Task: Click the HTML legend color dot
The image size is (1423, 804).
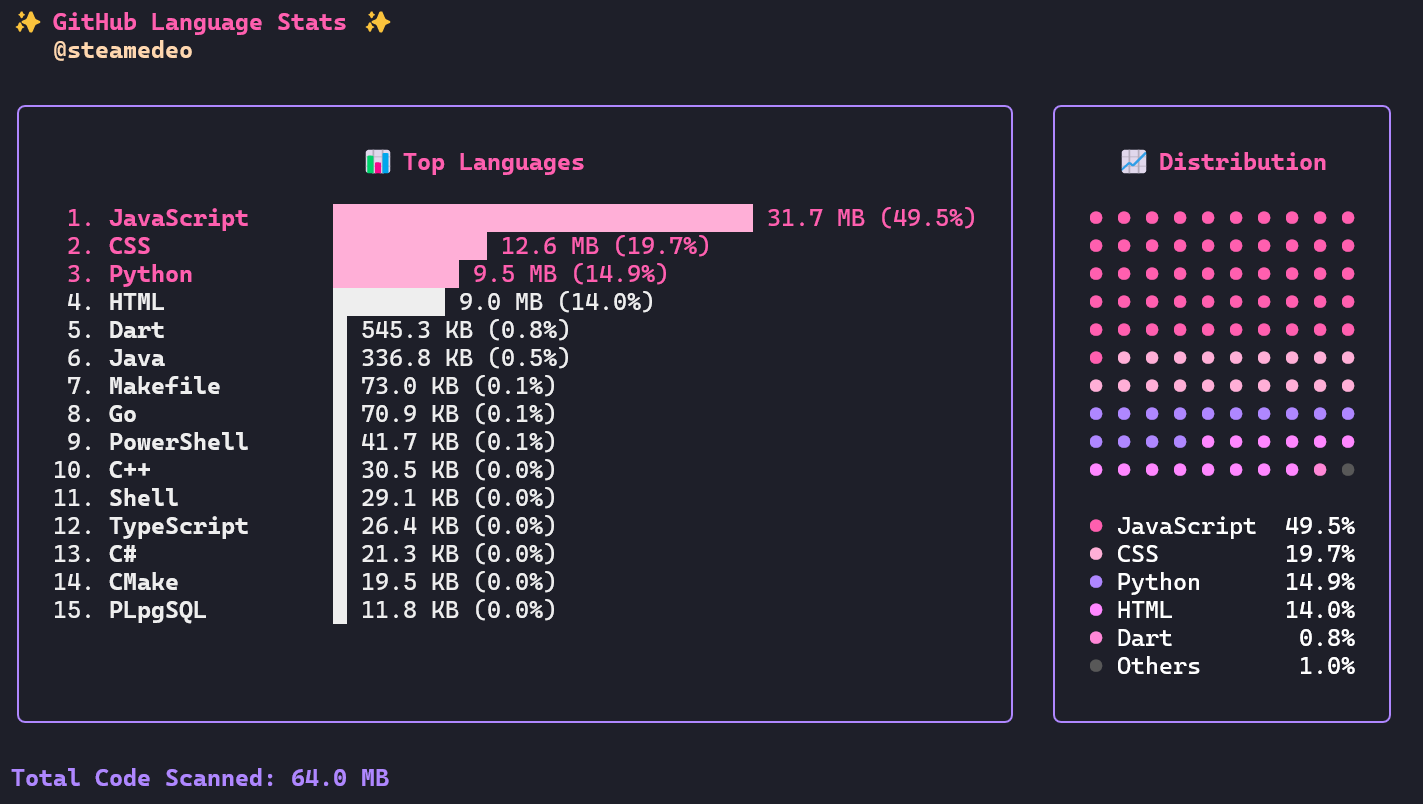Action: coord(1096,610)
